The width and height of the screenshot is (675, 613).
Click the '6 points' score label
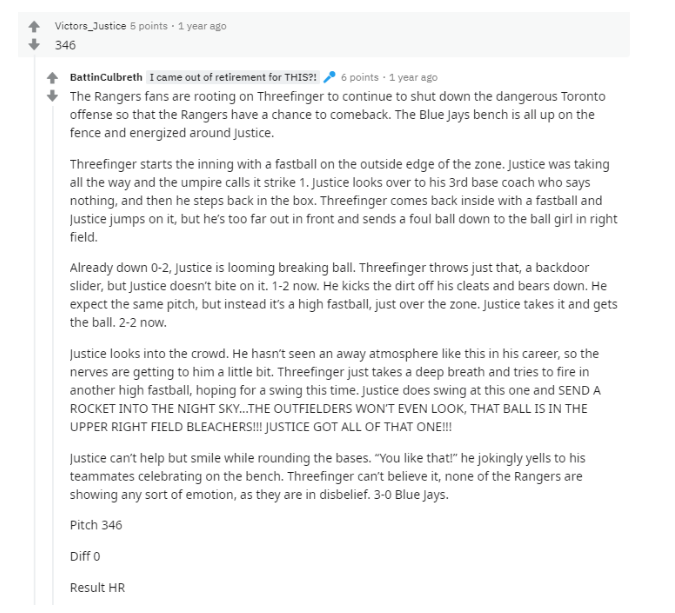tap(360, 77)
